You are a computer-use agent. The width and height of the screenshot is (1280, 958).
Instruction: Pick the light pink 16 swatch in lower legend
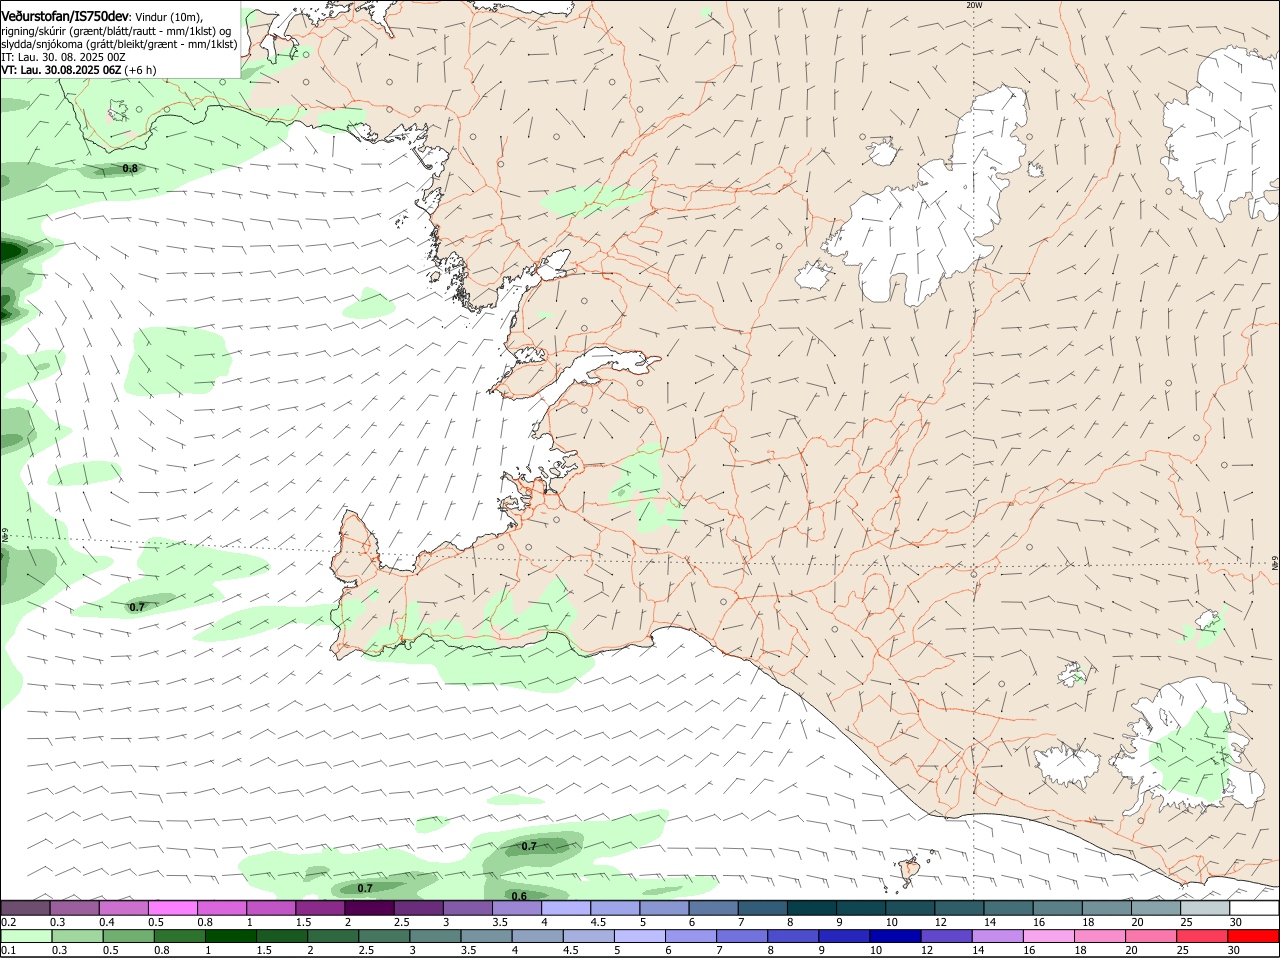(x=1049, y=936)
